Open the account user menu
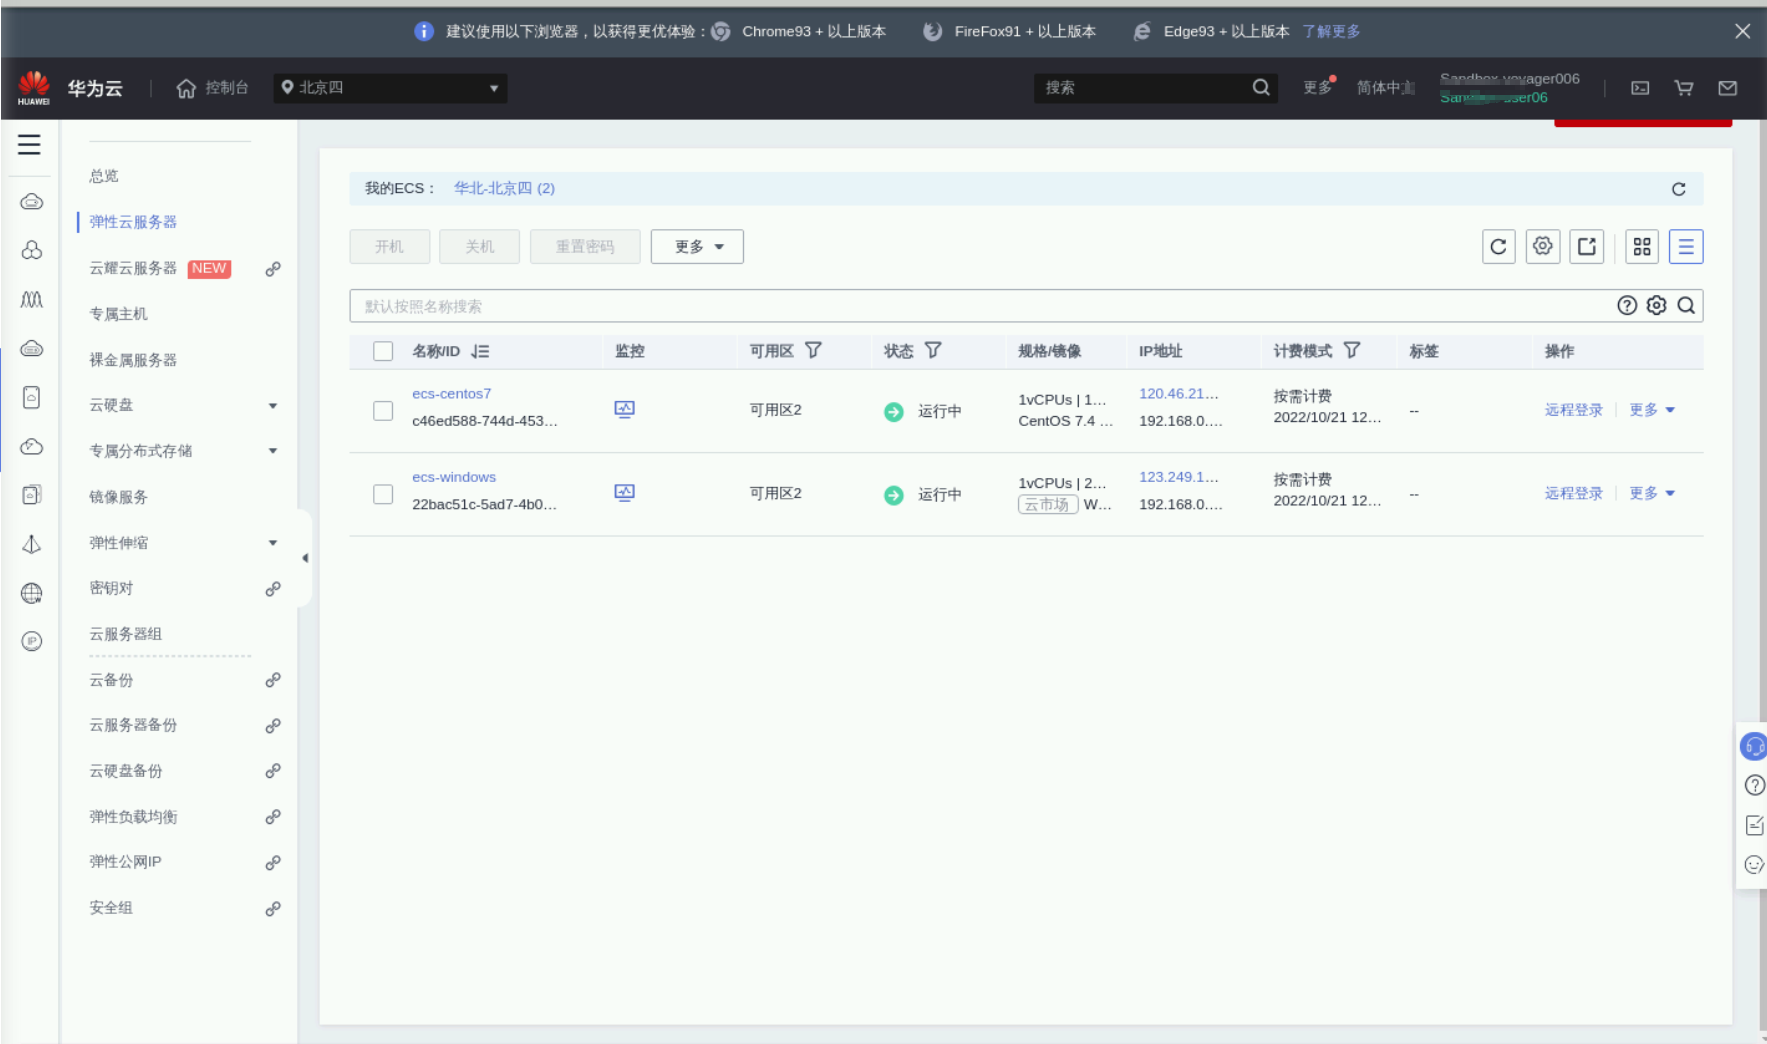This screenshot has height=1044, width=1767. pyautogui.click(x=1509, y=88)
